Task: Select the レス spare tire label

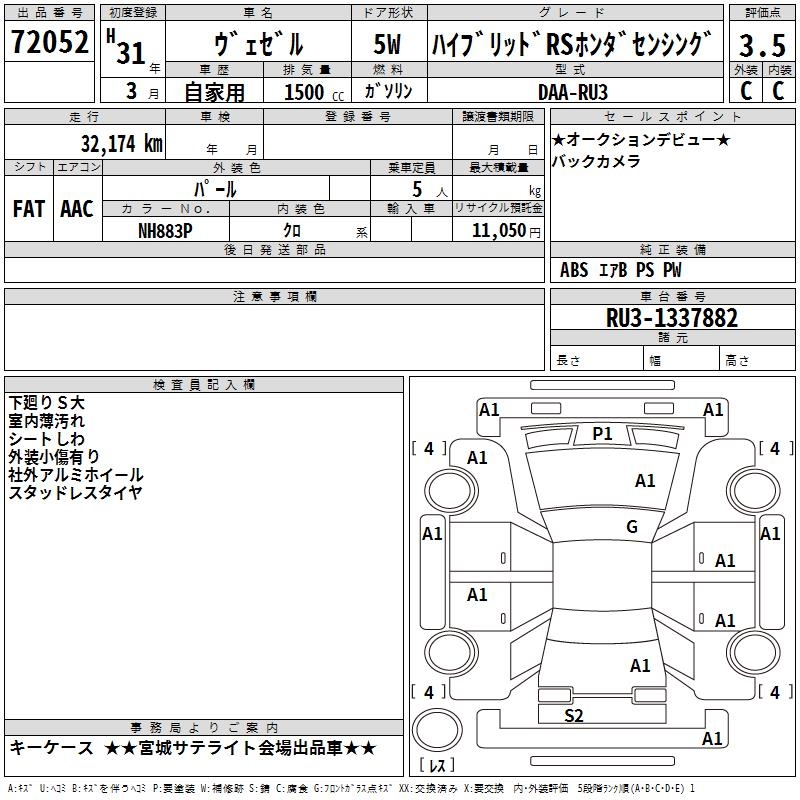Action: point(437,765)
